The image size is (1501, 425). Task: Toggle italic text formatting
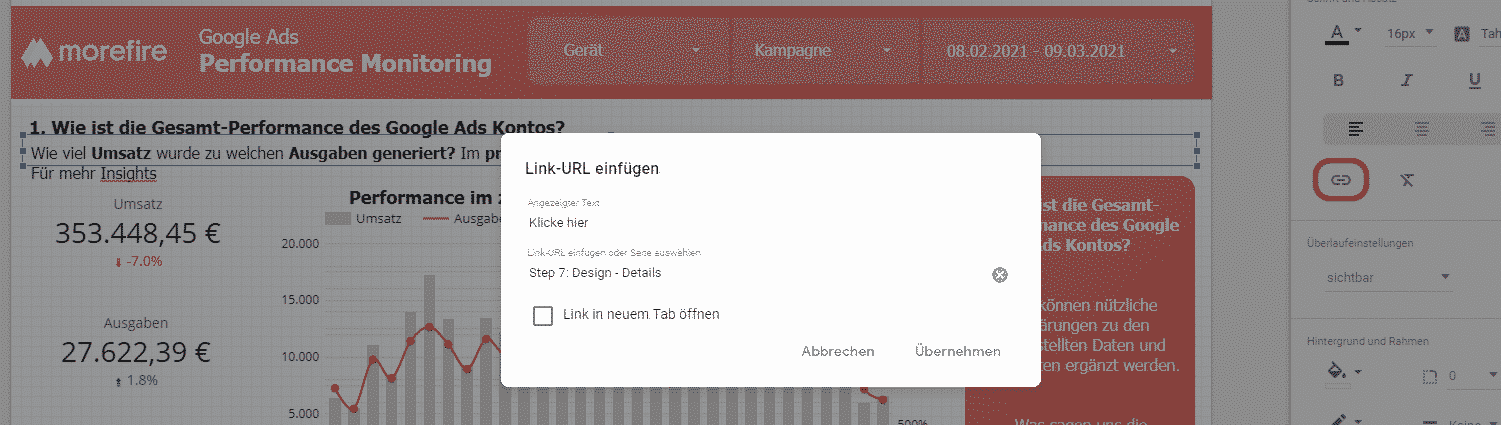1406,80
